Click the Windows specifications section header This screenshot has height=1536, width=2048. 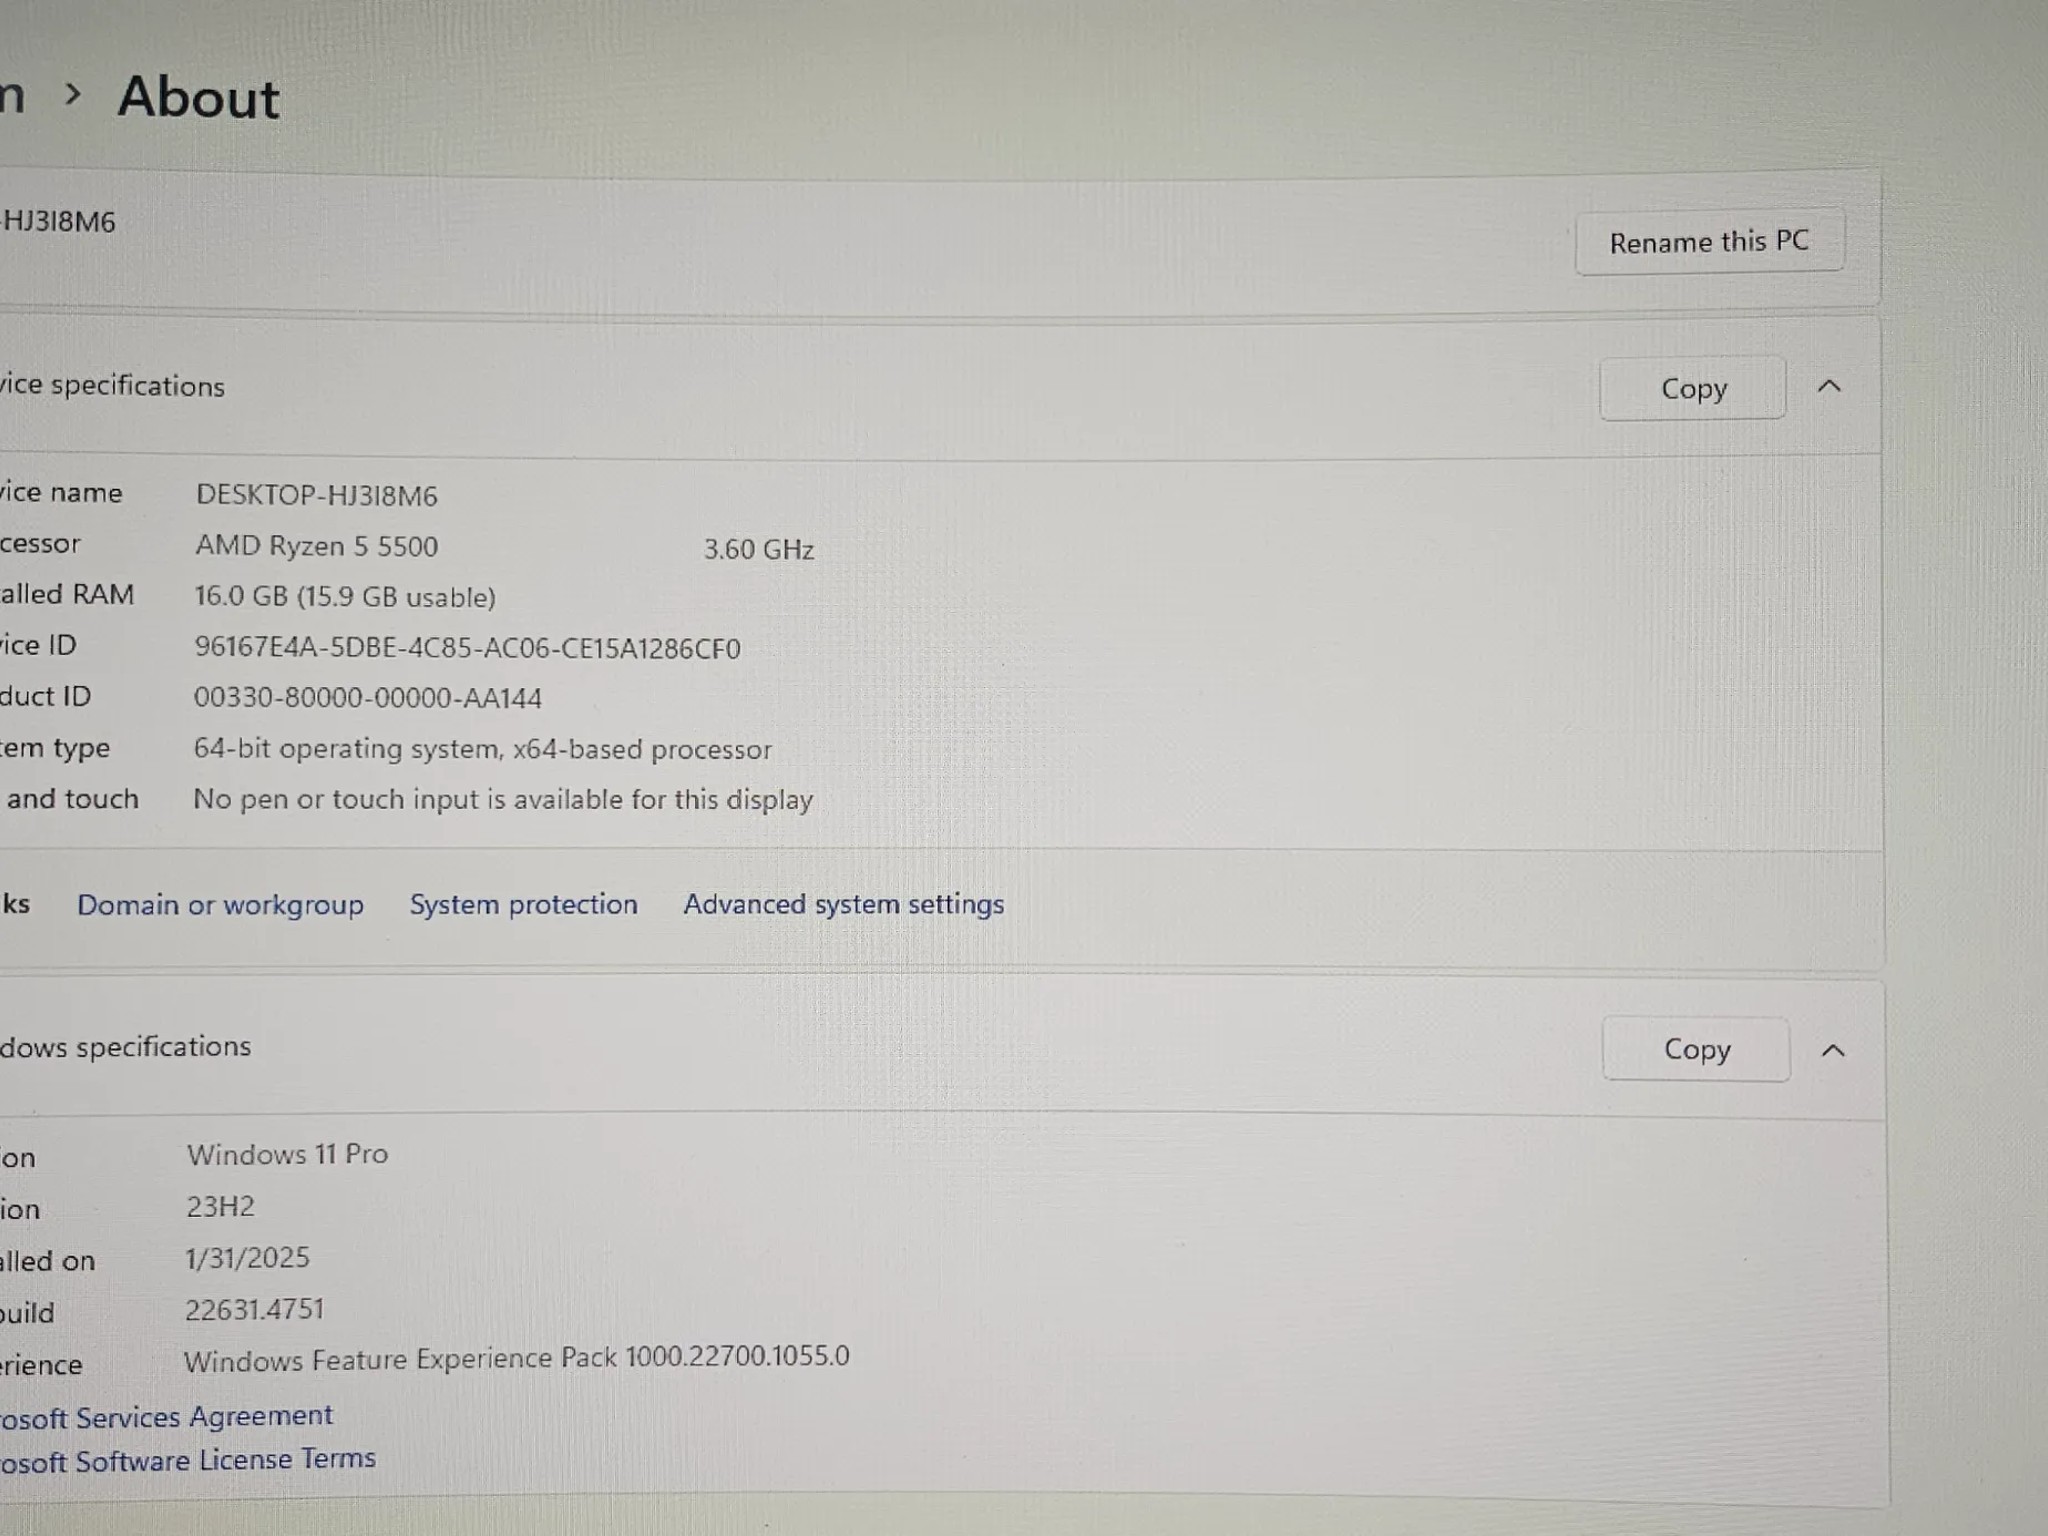[x=942, y=1049]
